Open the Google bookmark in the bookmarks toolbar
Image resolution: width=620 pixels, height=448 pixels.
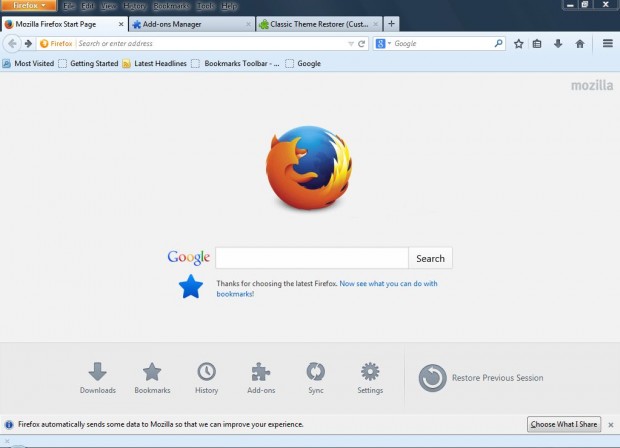[303, 63]
